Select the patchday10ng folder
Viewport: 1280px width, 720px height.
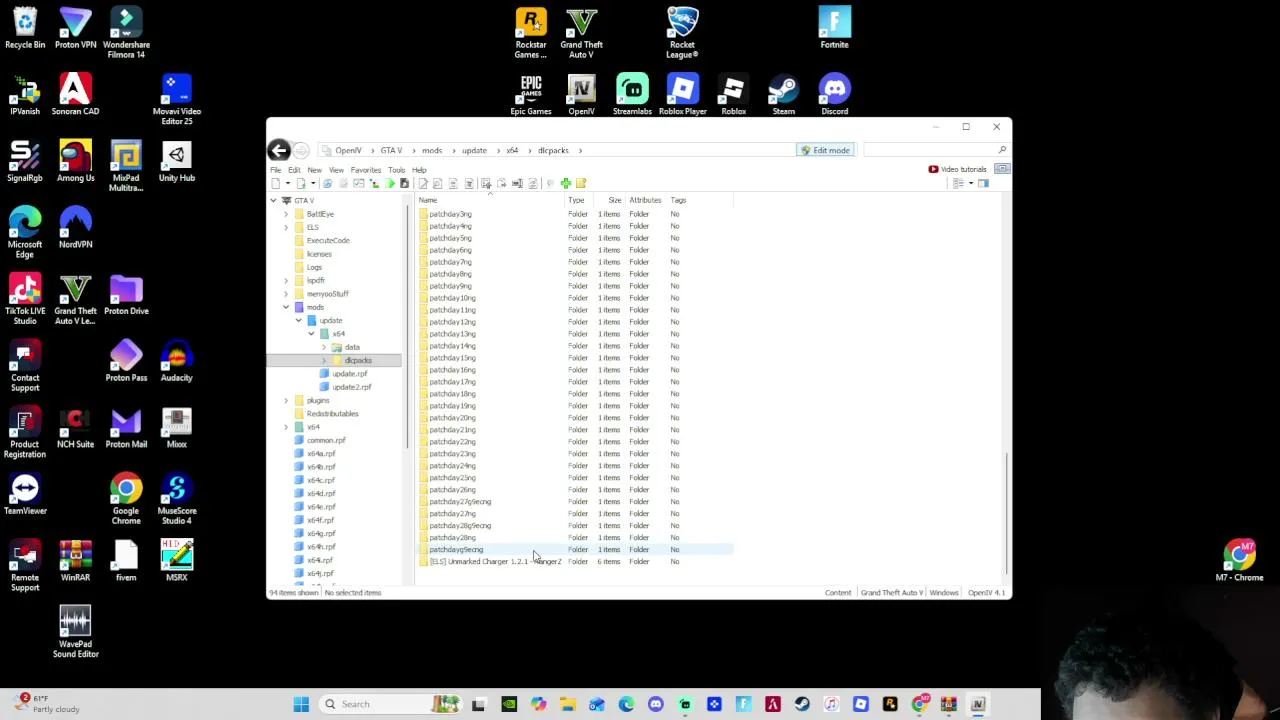[452, 298]
